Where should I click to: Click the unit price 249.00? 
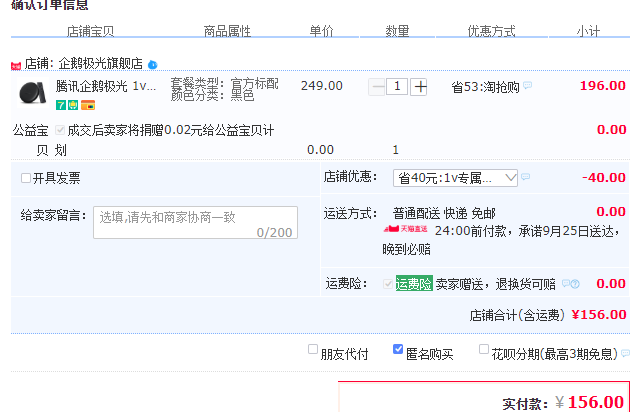tap(322, 86)
